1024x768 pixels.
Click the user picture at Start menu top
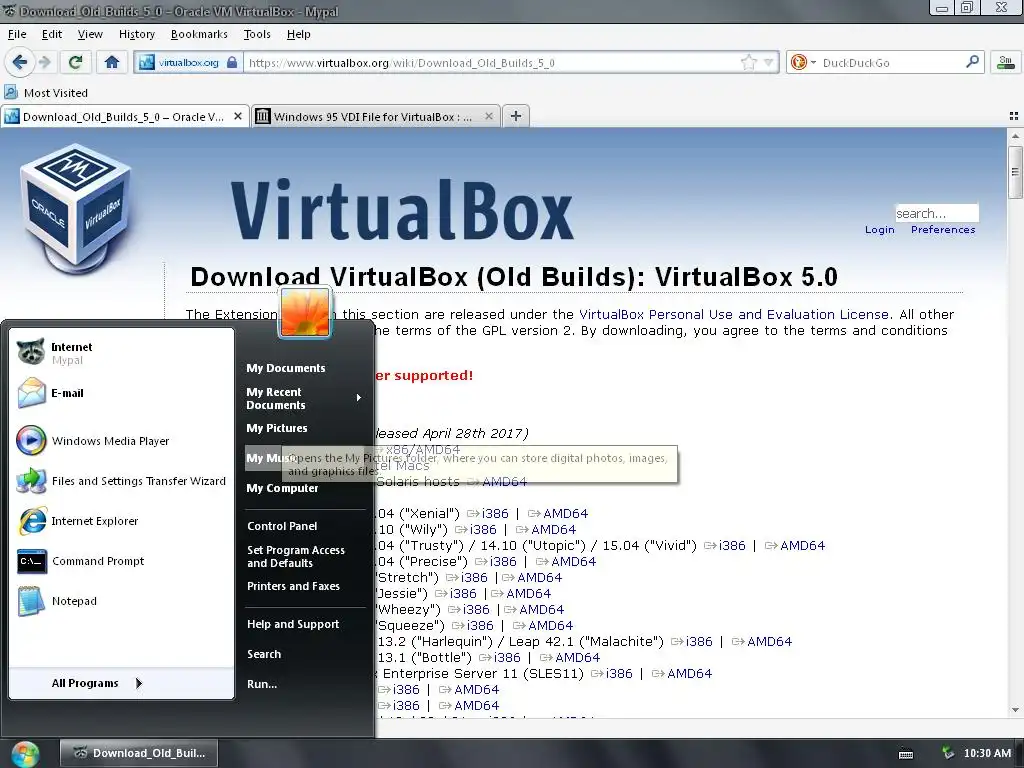click(x=305, y=312)
